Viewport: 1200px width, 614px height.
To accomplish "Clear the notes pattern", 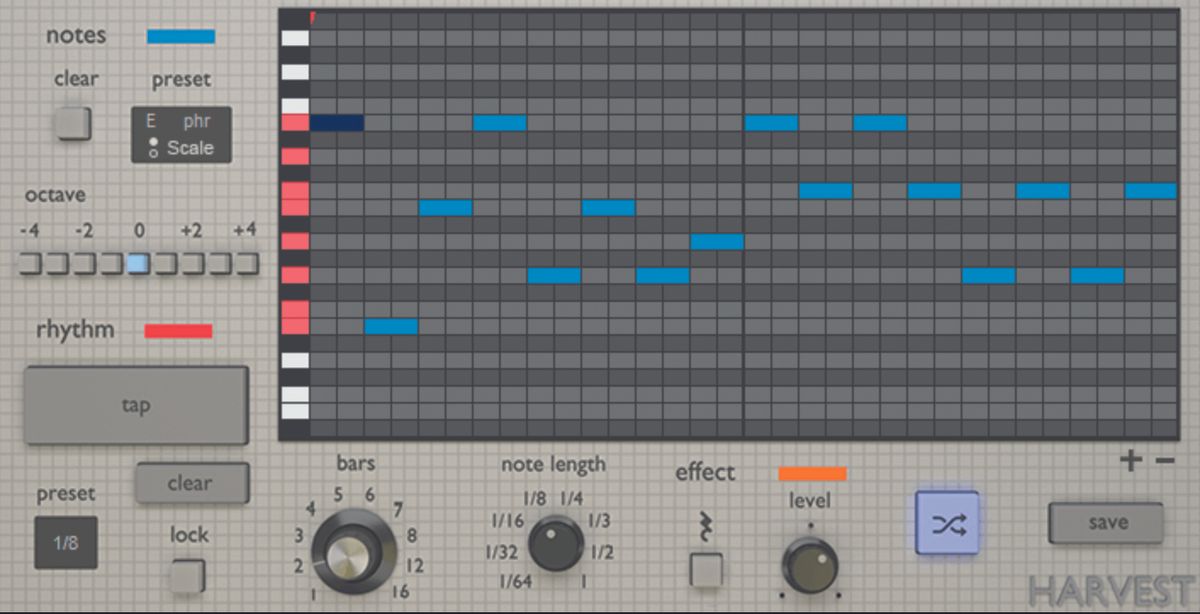I will coord(73,124).
